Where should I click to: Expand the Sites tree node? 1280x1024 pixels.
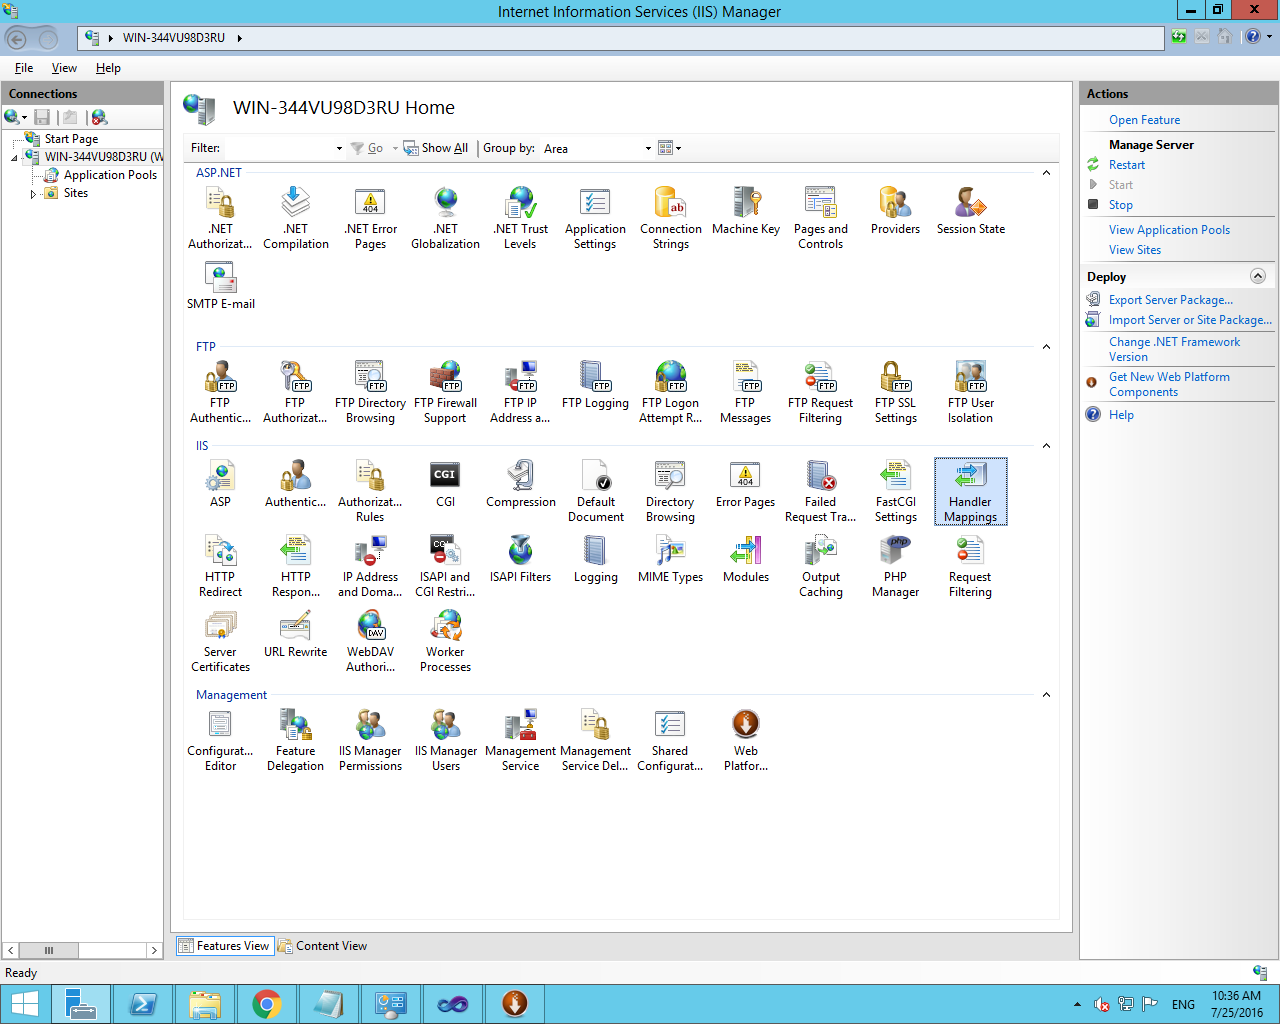[x=33, y=194]
